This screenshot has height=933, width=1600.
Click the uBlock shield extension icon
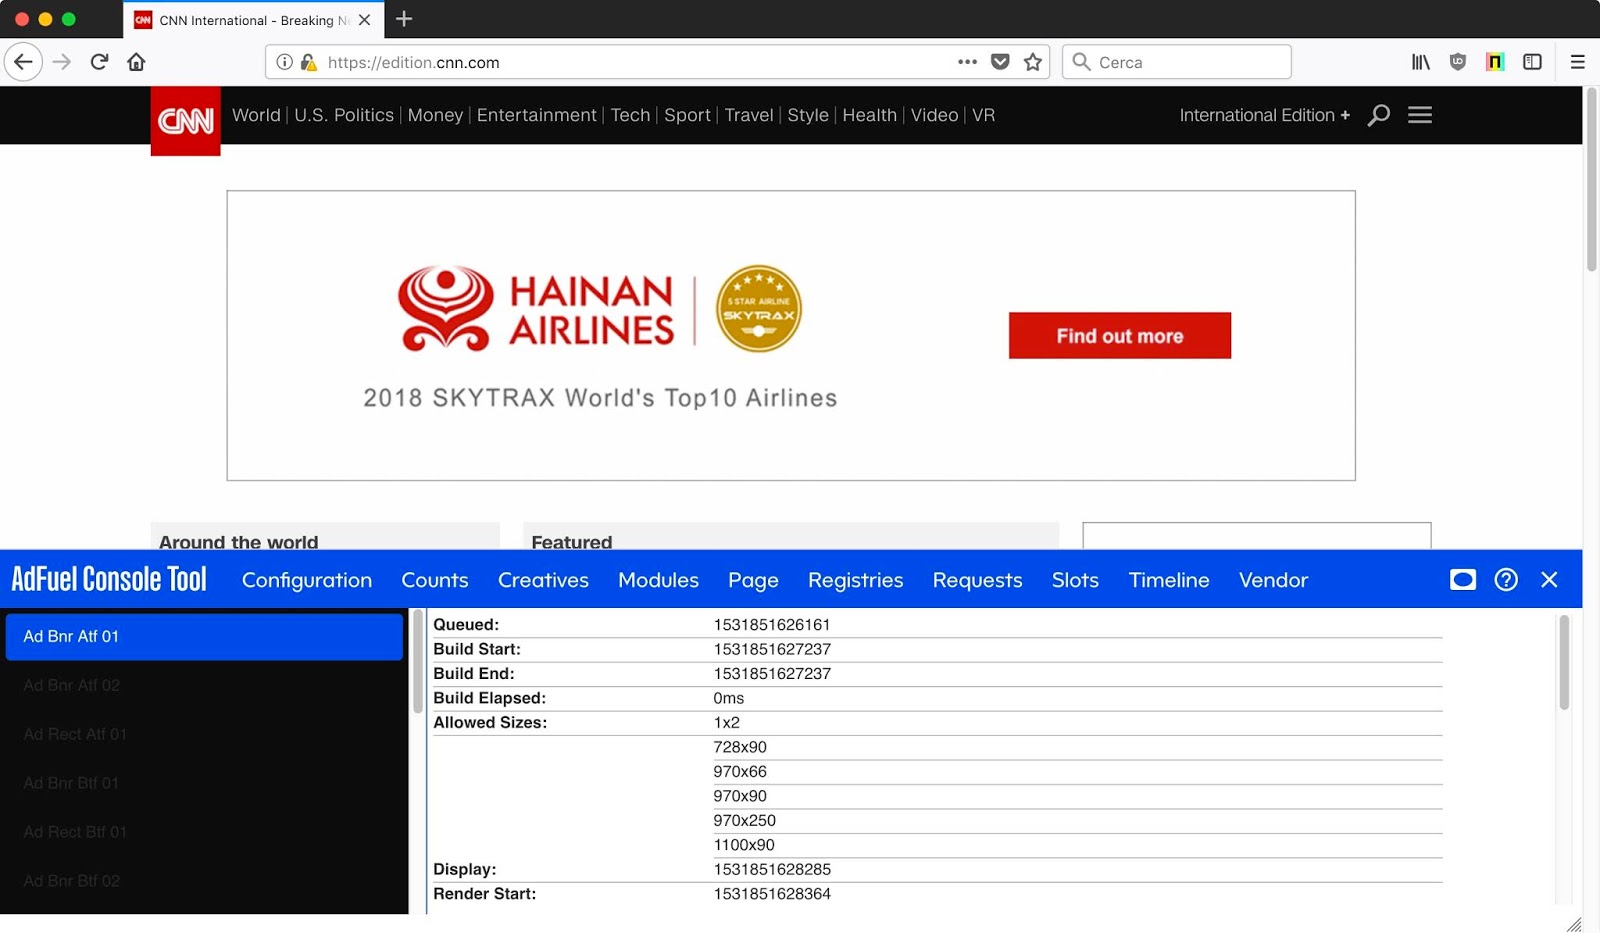[1458, 62]
